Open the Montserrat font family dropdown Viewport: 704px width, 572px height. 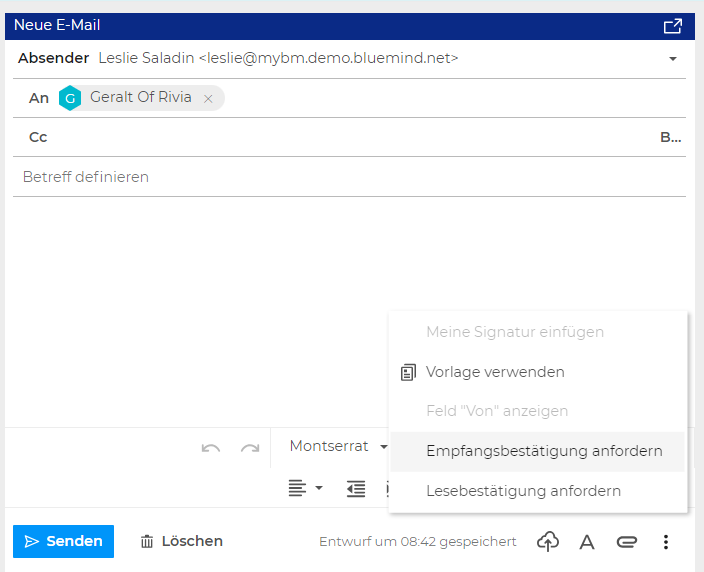[338, 447]
